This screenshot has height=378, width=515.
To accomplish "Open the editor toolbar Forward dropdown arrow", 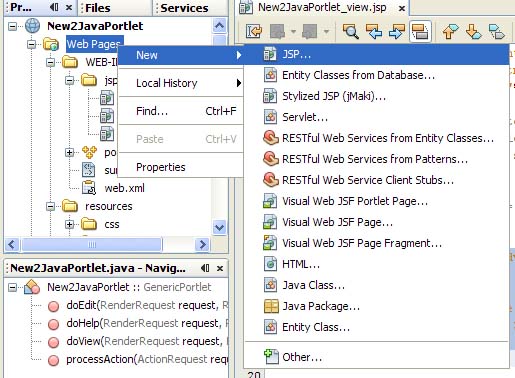I will (x=326, y=32).
